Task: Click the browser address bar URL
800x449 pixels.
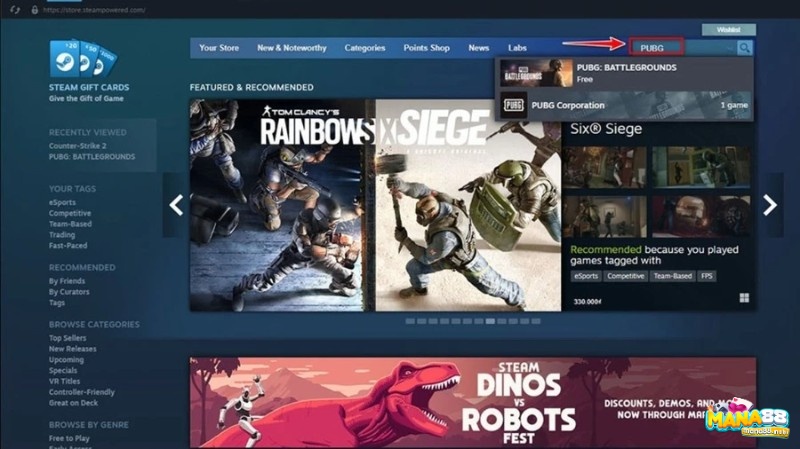Action: click(x=94, y=10)
